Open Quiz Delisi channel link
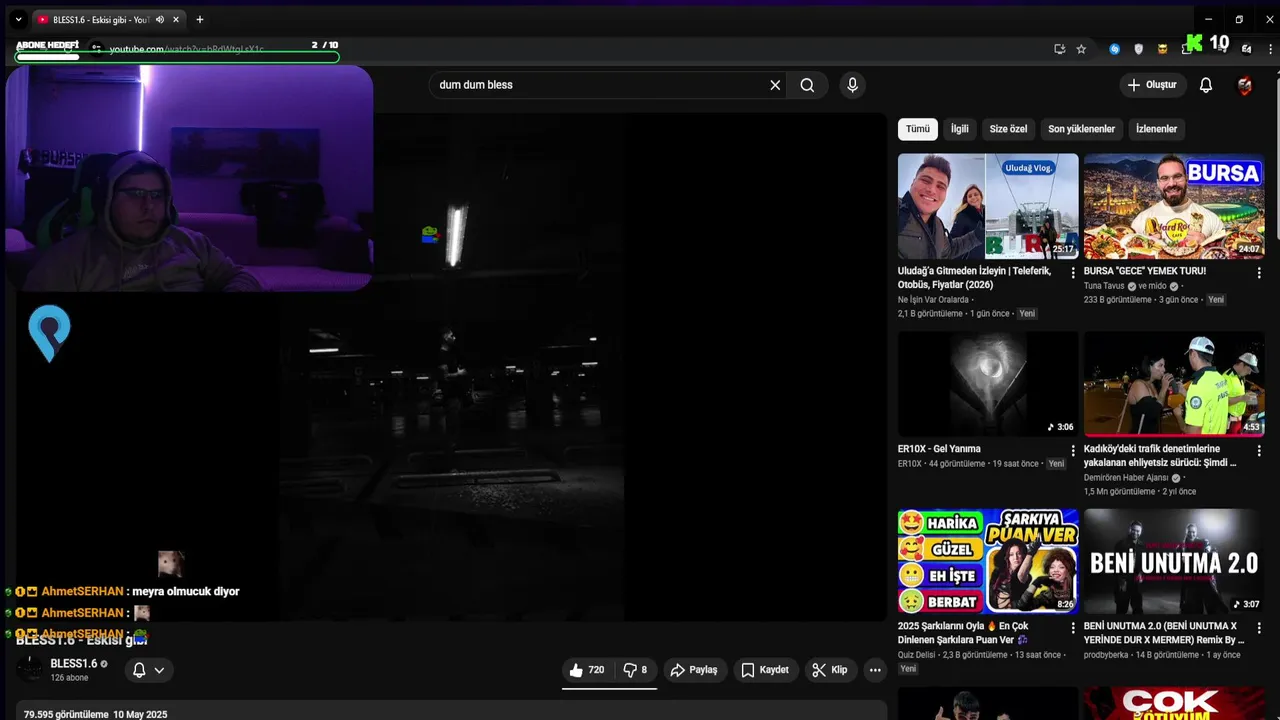 point(917,655)
